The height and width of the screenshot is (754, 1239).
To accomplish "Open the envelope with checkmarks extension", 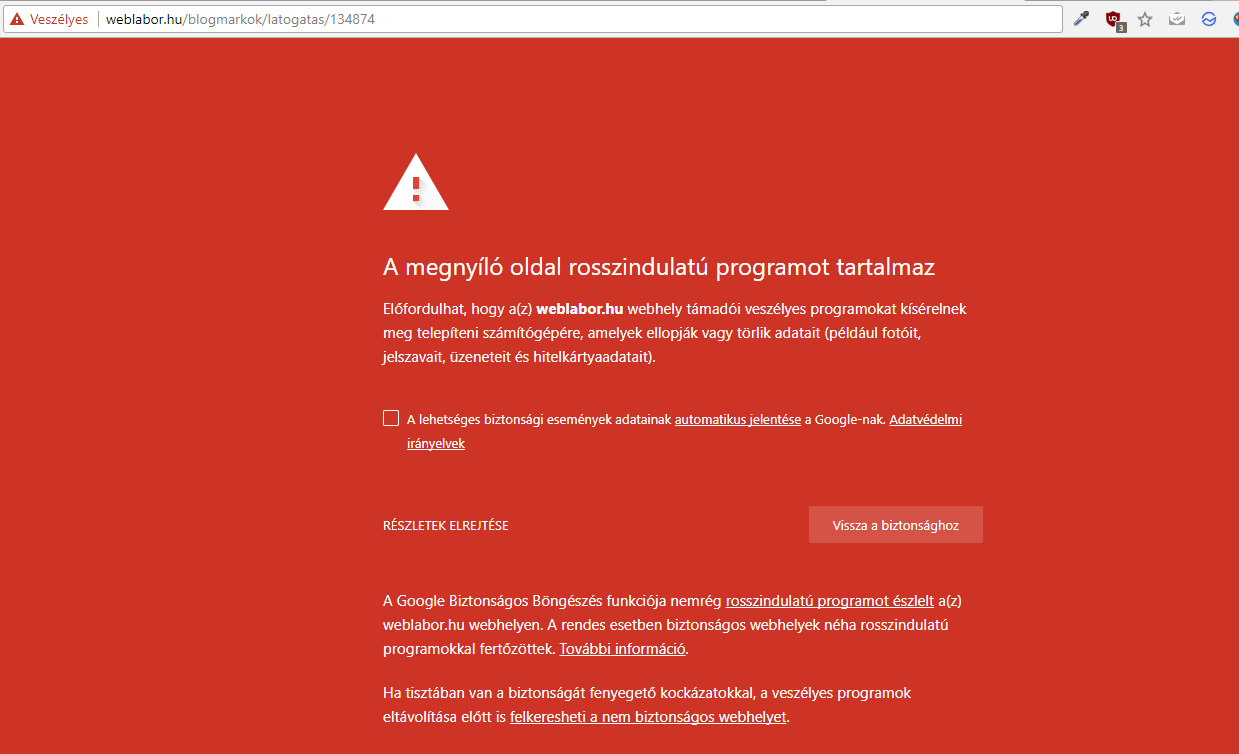I will (x=1177, y=19).
